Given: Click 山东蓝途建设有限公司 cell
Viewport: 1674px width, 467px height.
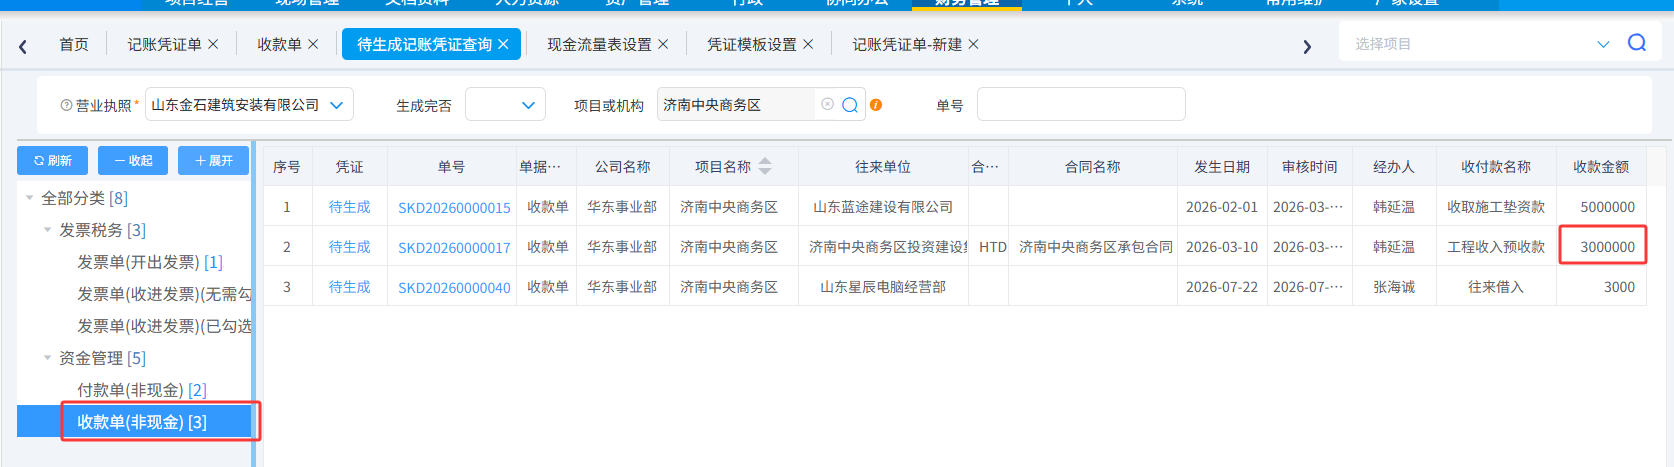Looking at the screenshot, I should pyautogui.click(x=883, y=207).
